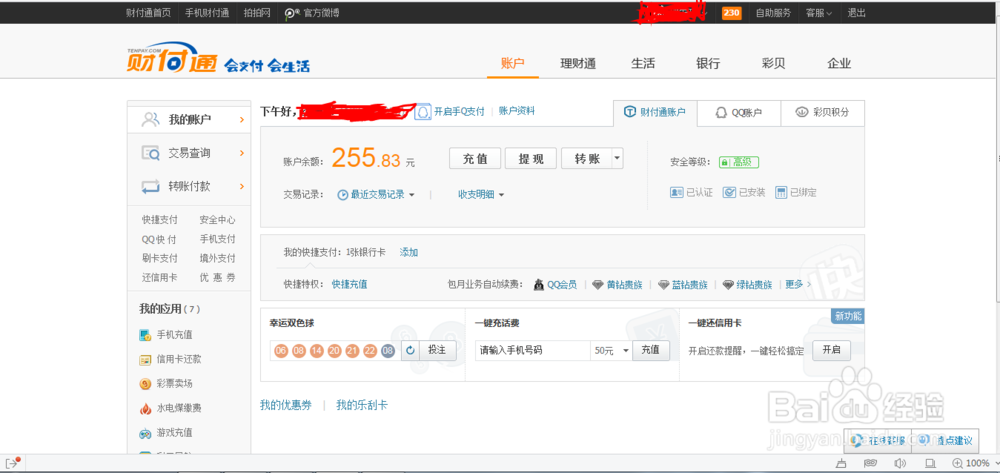Click the 信用卡还款 app icon

point(145,360)
